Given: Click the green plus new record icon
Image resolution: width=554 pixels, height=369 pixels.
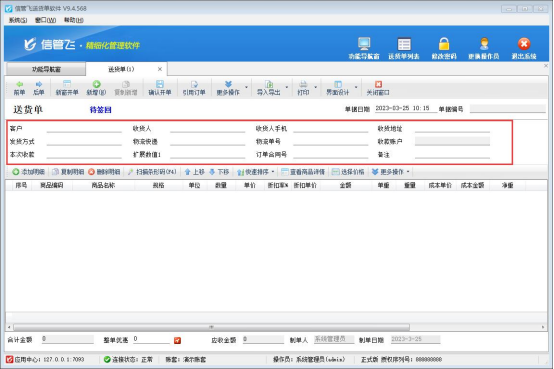Looking at the screenshot, I should coord(96,84).
